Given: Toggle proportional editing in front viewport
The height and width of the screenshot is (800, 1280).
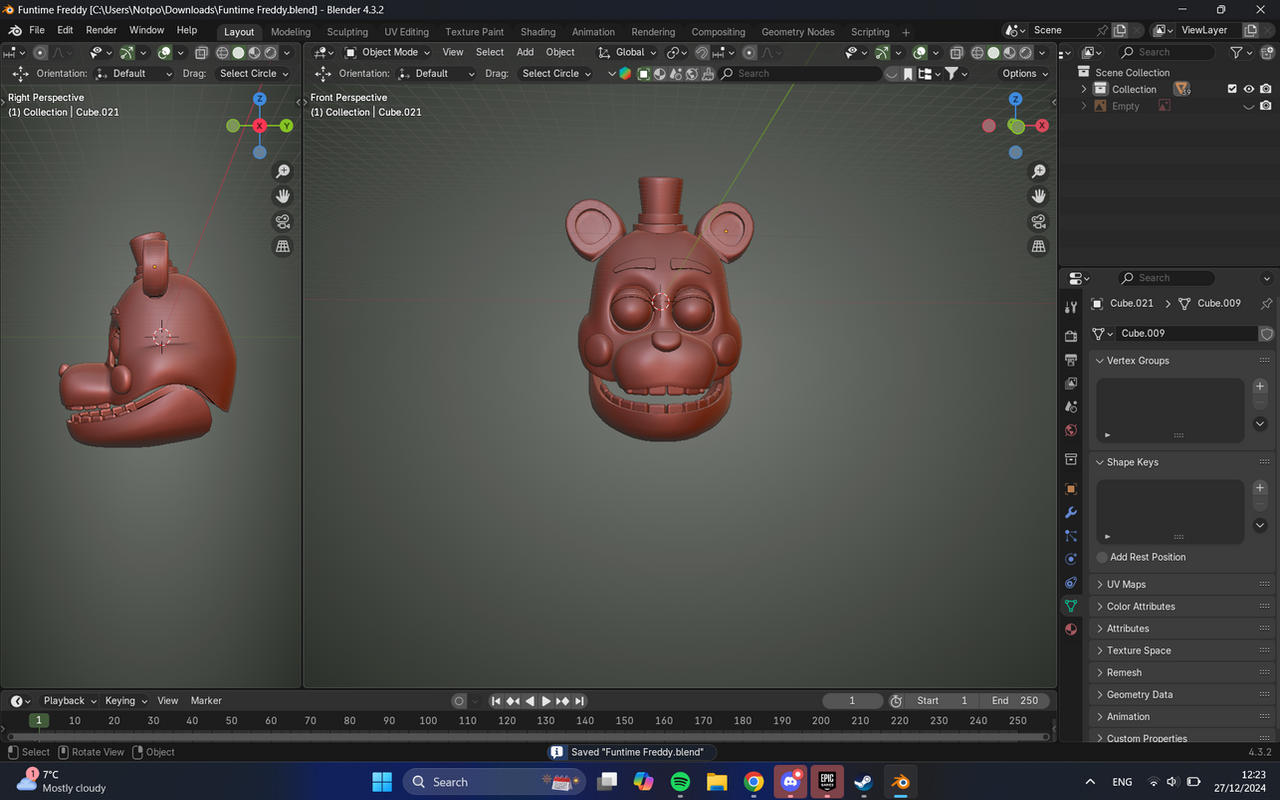Looking at the screenshot, I should [x=750, y=52].
